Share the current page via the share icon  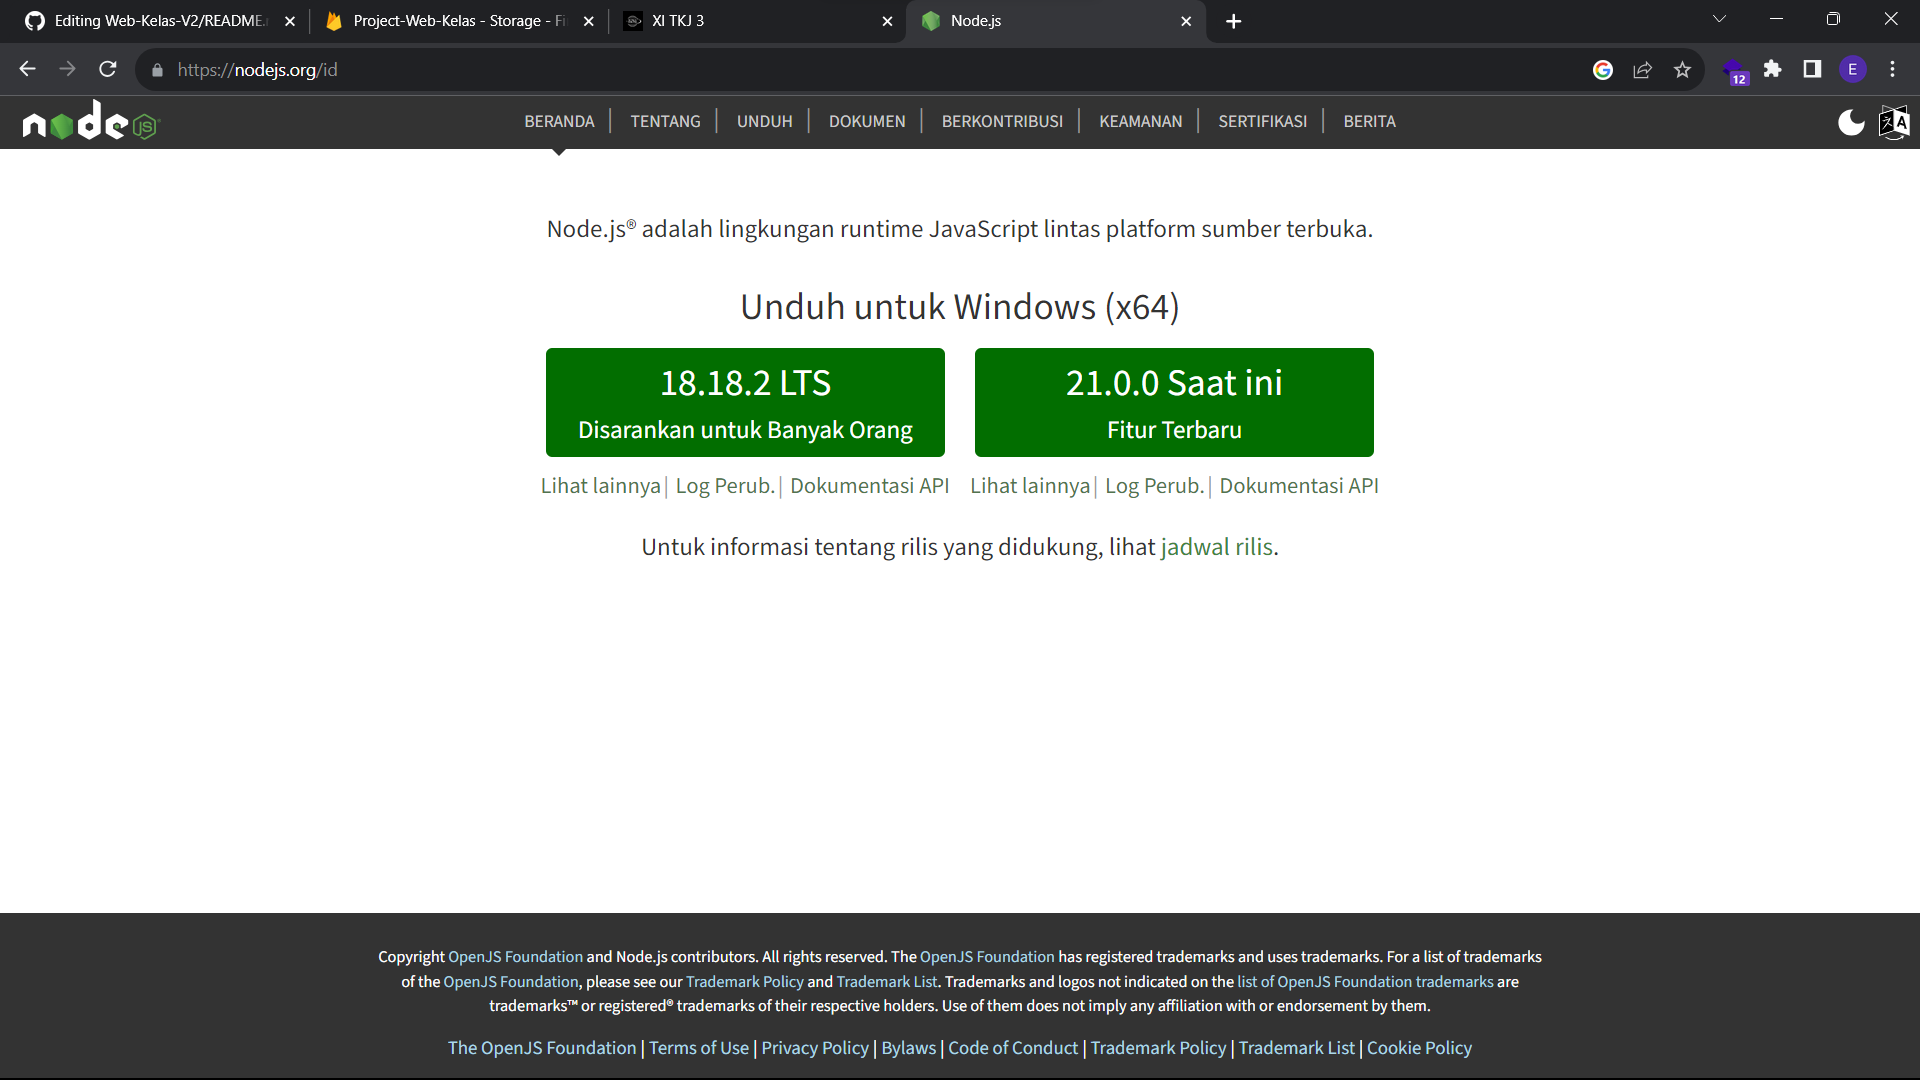coord(1642,69)
